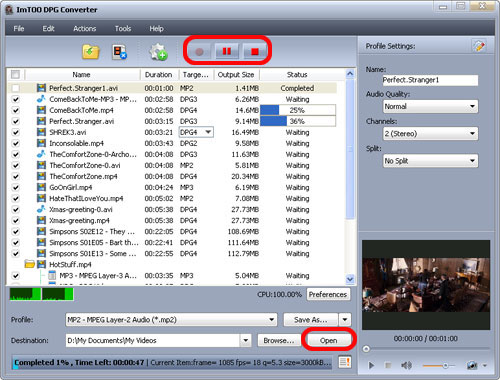Click the snapshot camera icon
500x380 pixels.
[472, 366]
